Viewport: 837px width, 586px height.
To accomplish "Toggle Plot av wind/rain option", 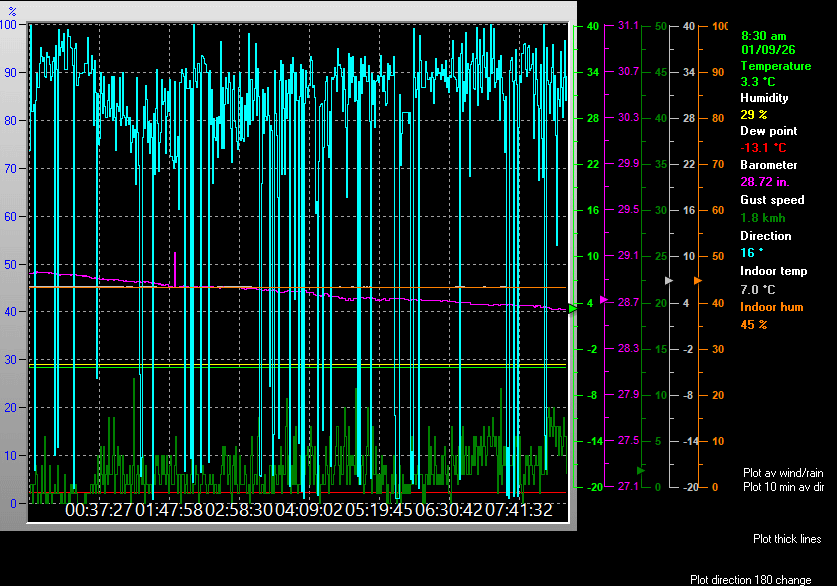I will tap(783, 472).
